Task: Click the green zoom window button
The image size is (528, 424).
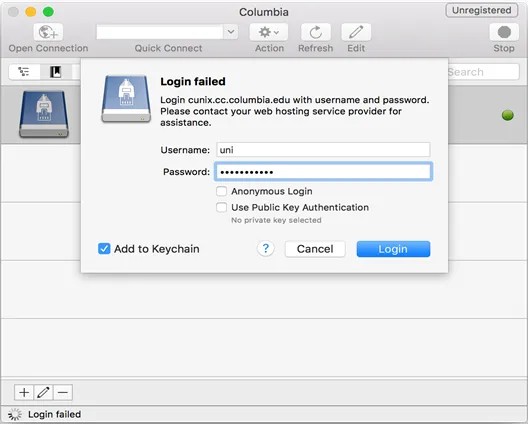Action: pyautogui.click(x=48, y=12)
